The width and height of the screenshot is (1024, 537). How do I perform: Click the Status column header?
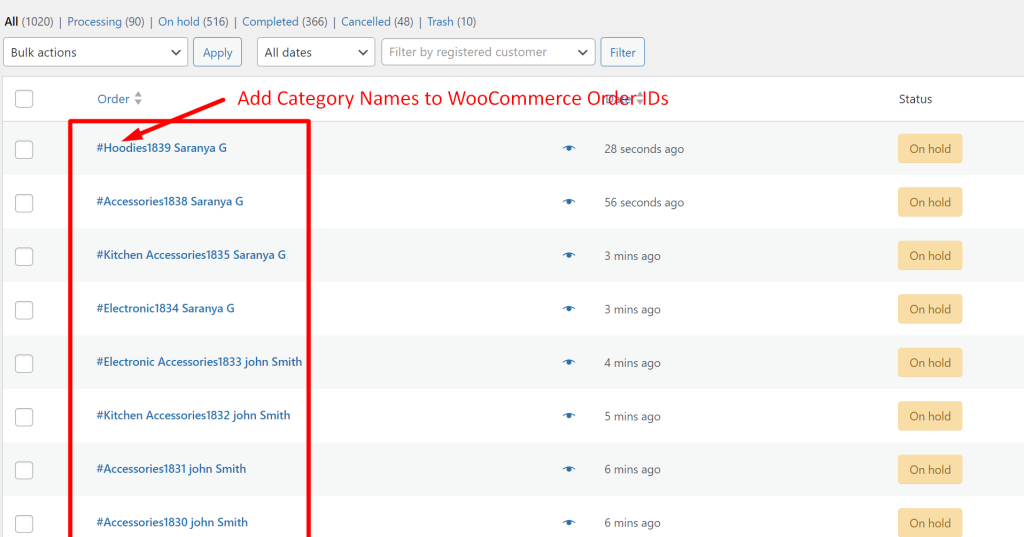(915, 99)
